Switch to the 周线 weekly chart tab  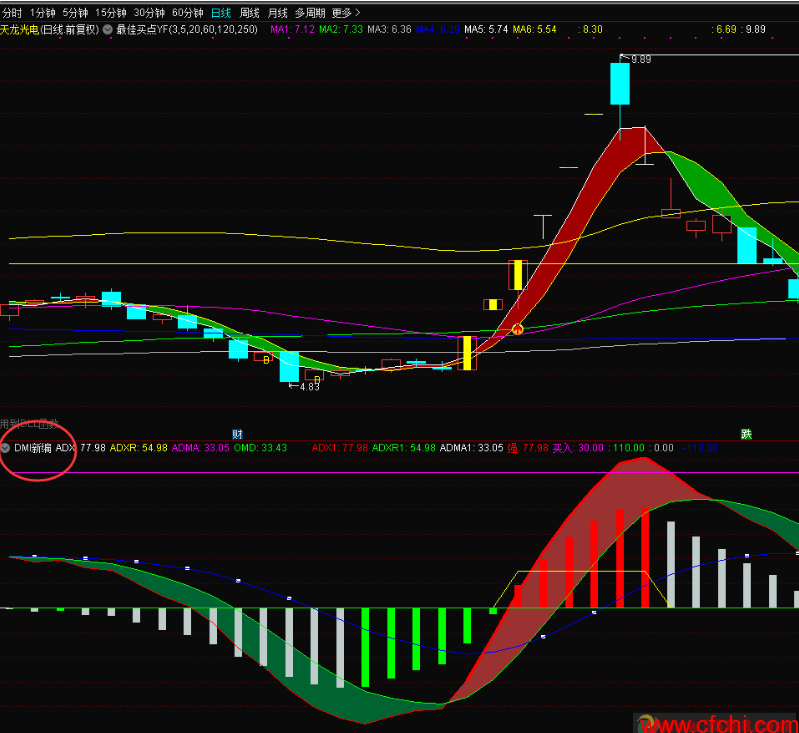click(250, 13)
